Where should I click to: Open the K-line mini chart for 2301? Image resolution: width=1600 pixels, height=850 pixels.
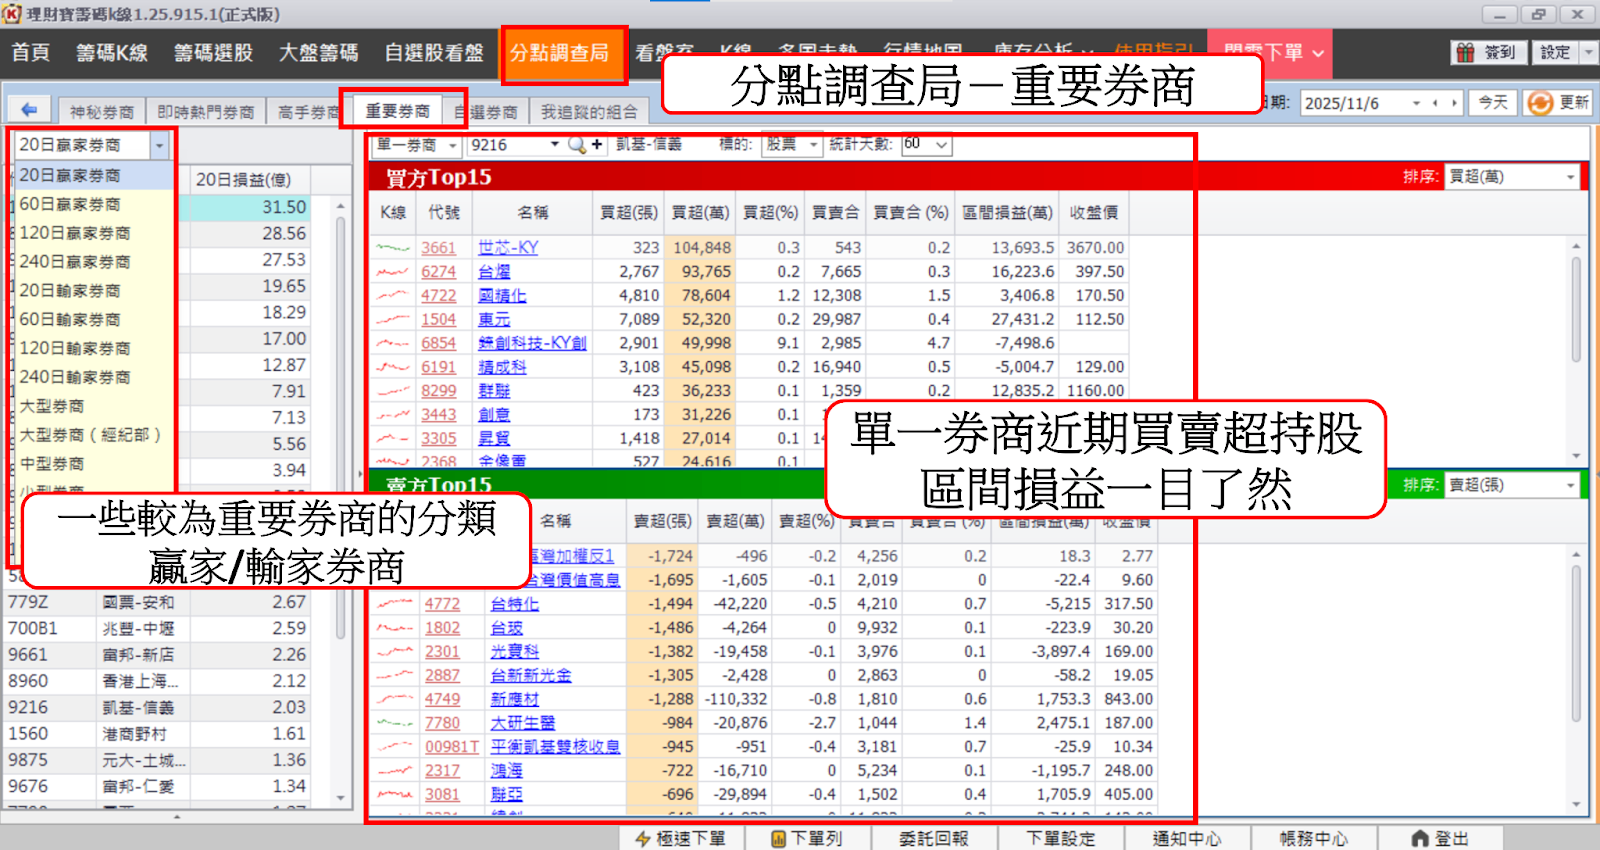click(x=396, y=652)
